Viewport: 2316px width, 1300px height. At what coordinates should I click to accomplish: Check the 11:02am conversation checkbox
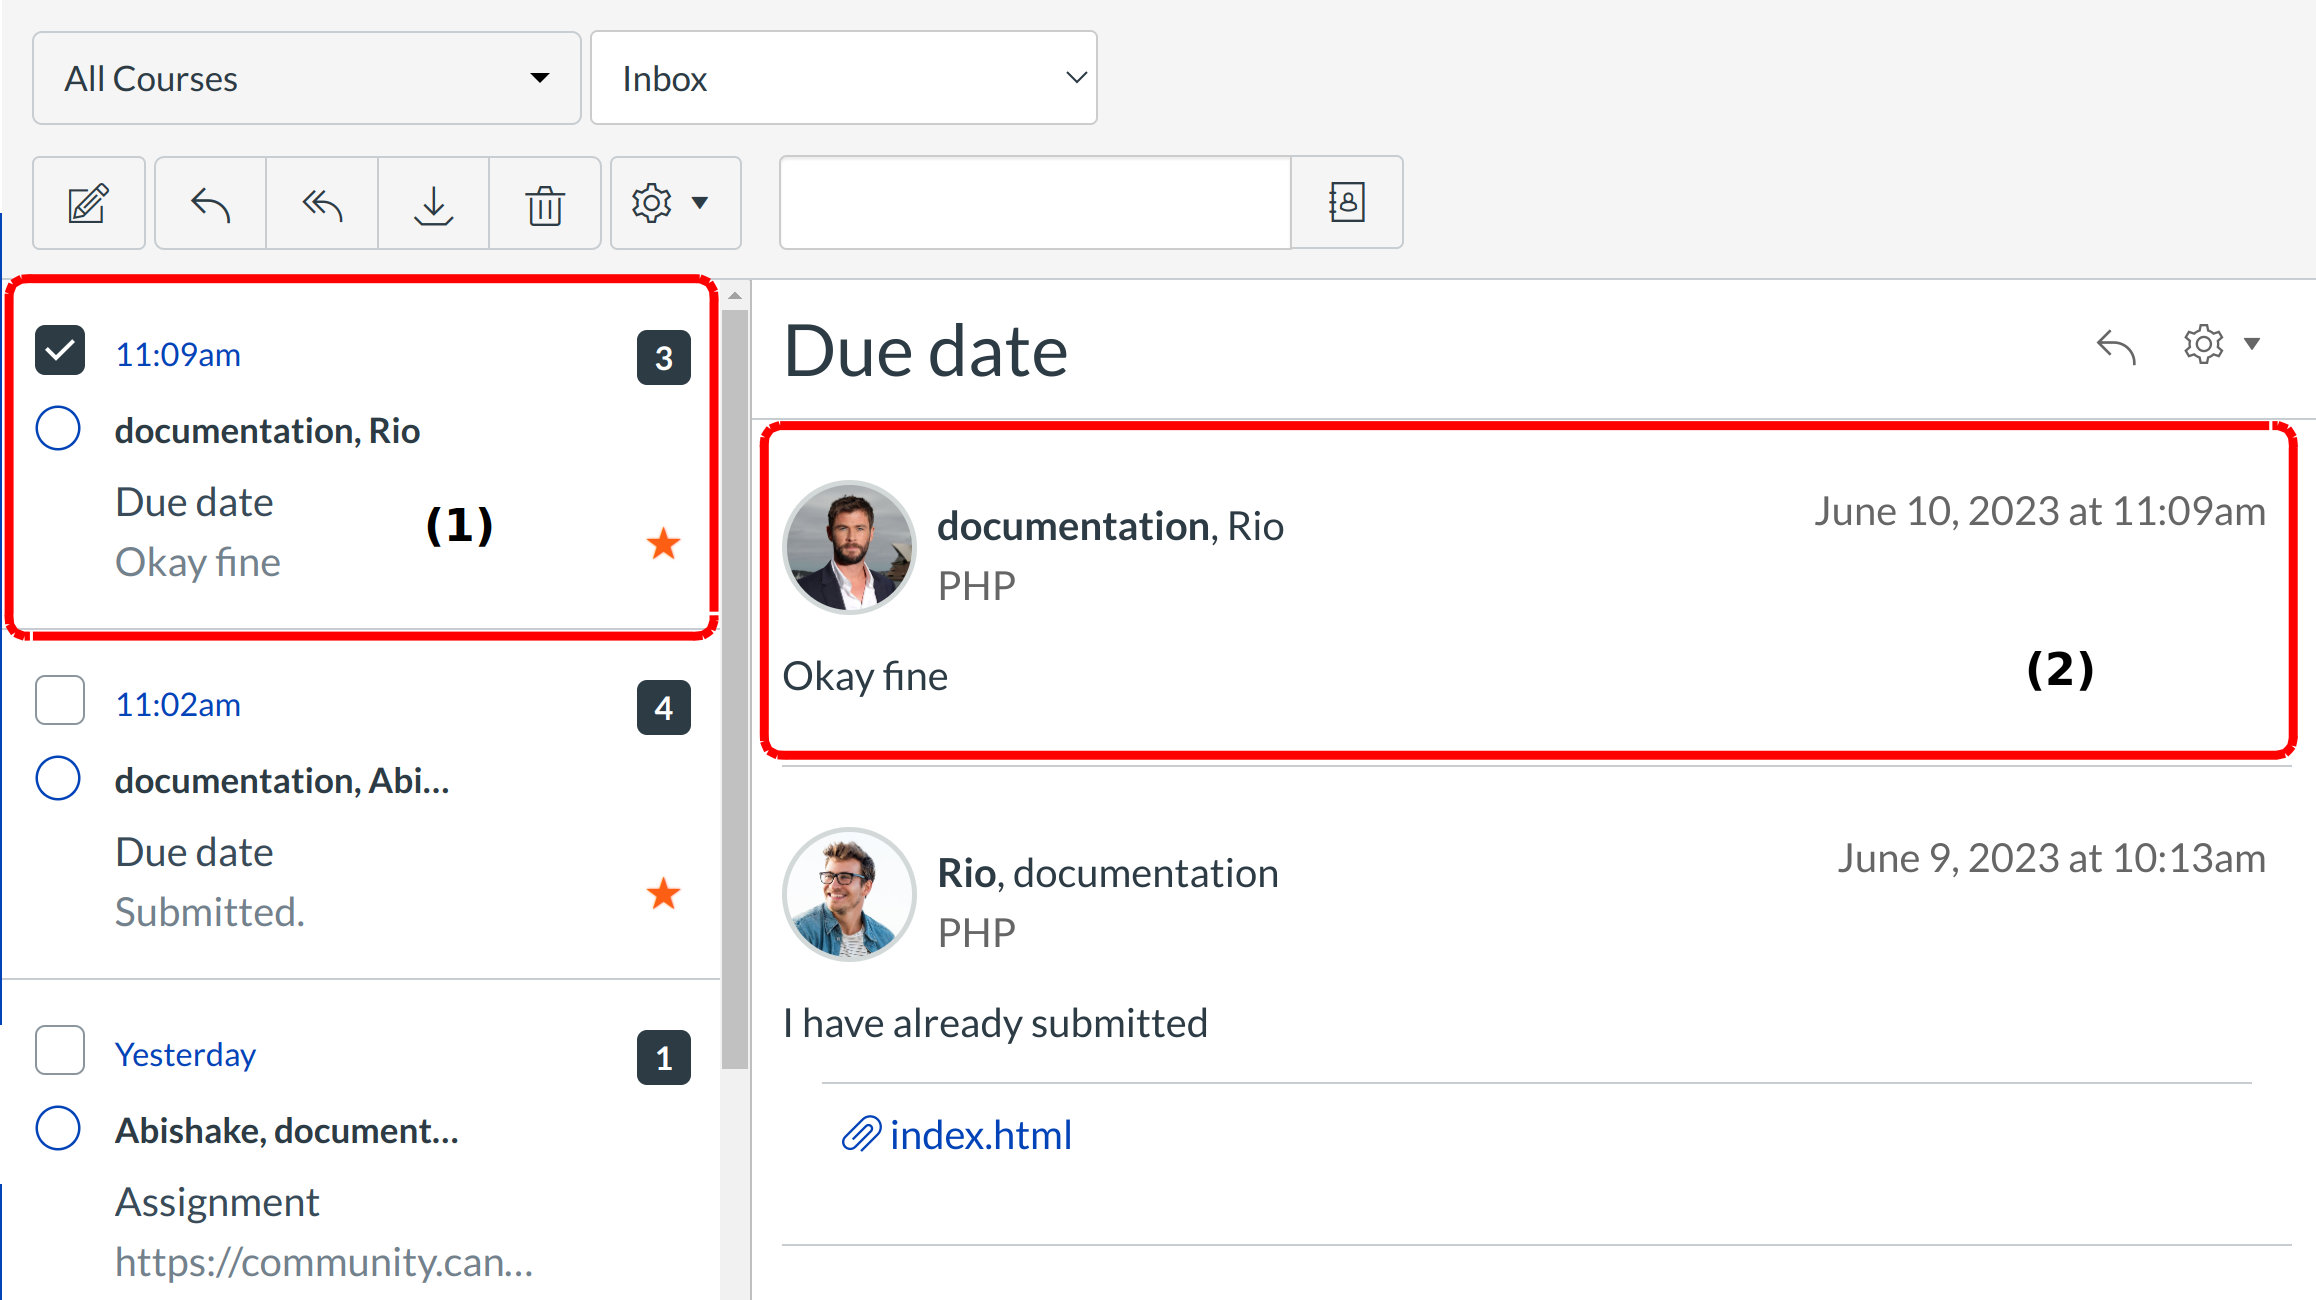pos(60,700)
